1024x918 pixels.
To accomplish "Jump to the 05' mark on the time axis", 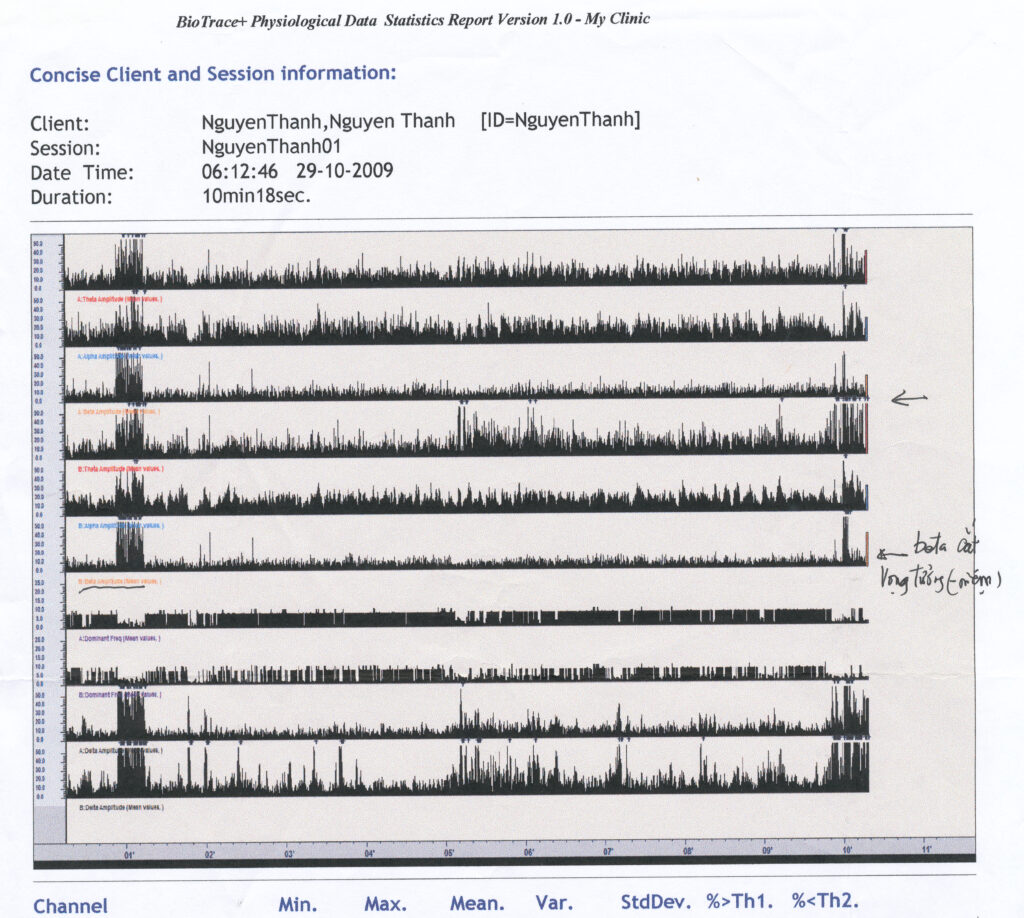I will click(x=450, y=853).
